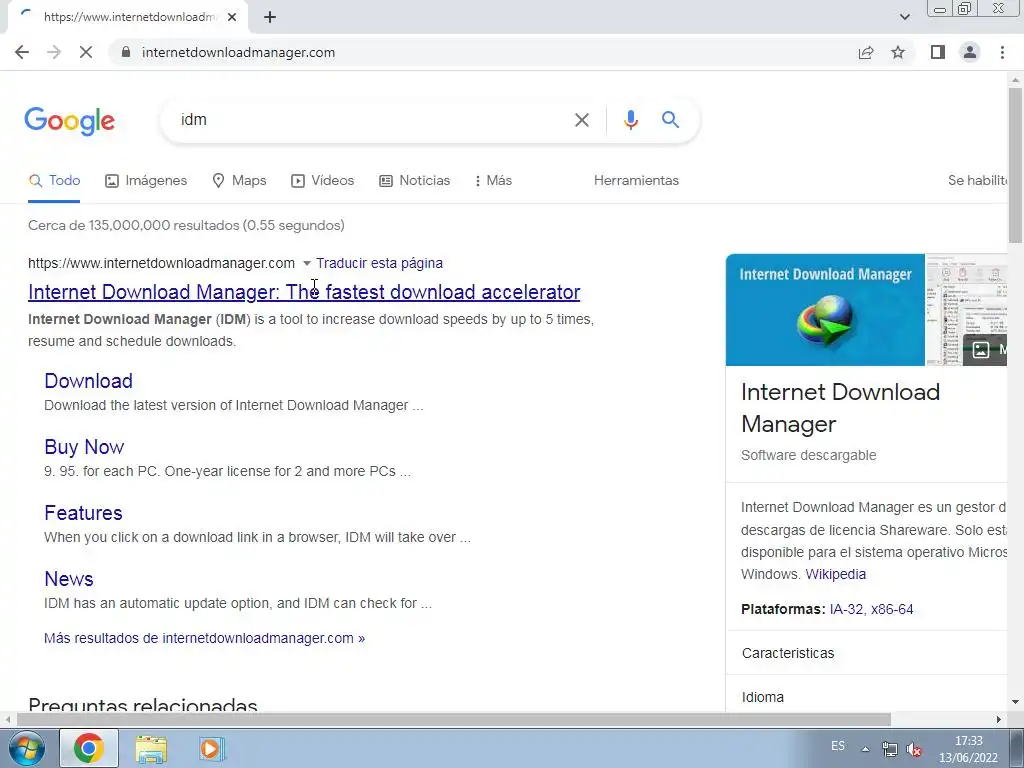Click the x86-64 platform link

(892, 609)
